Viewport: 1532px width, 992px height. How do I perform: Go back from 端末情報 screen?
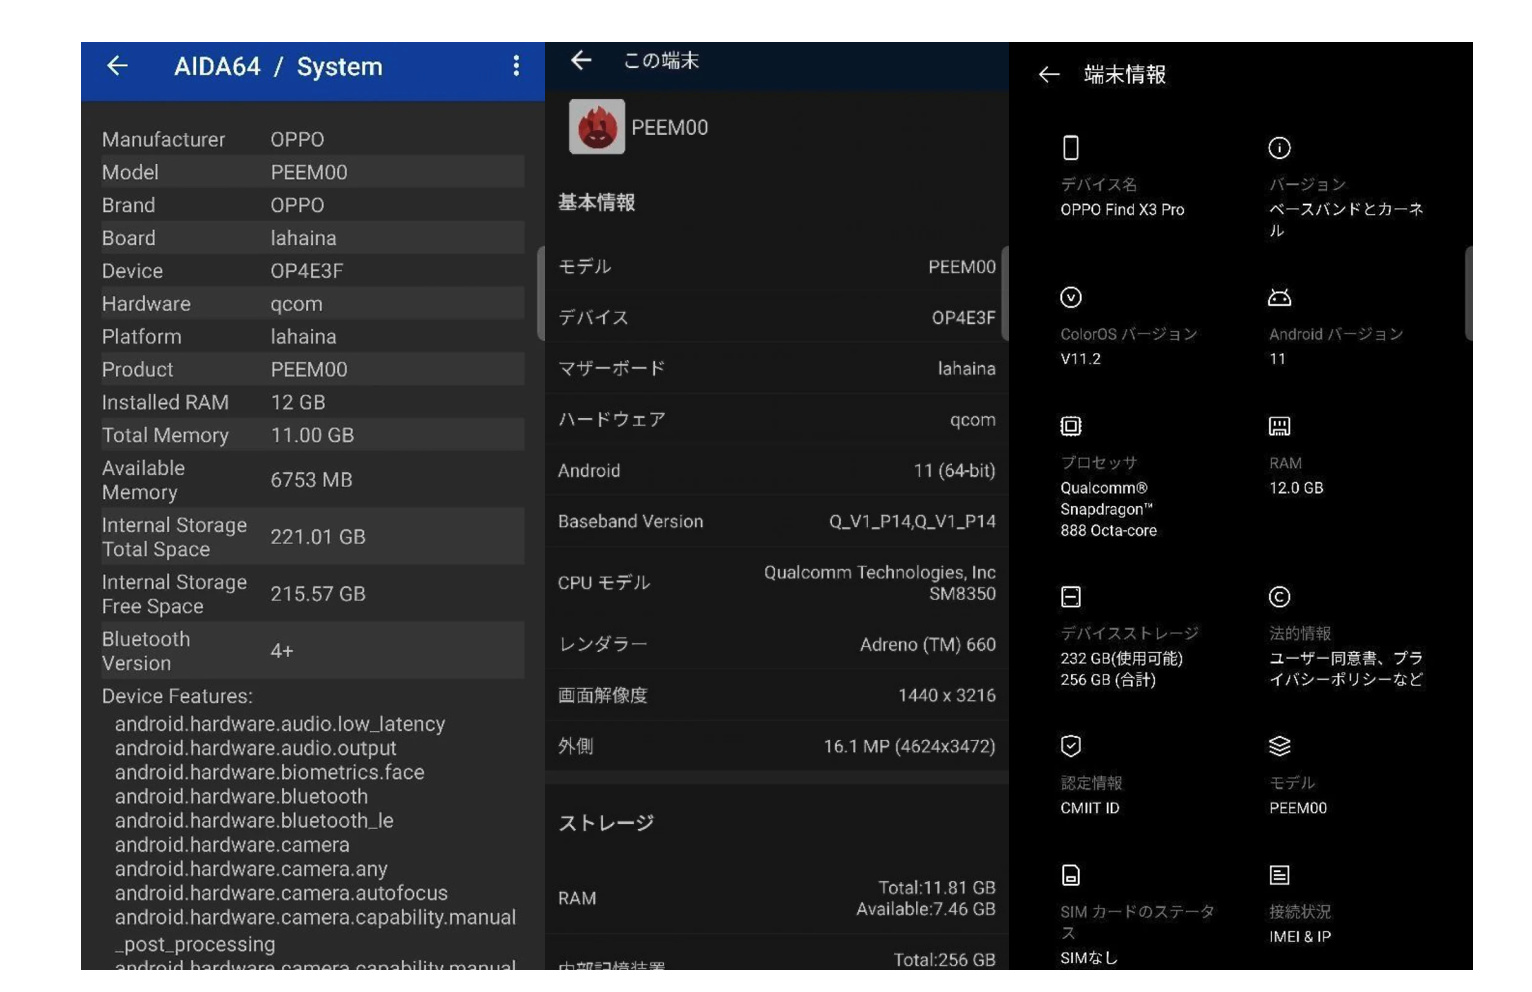(x=1049, y=75)
